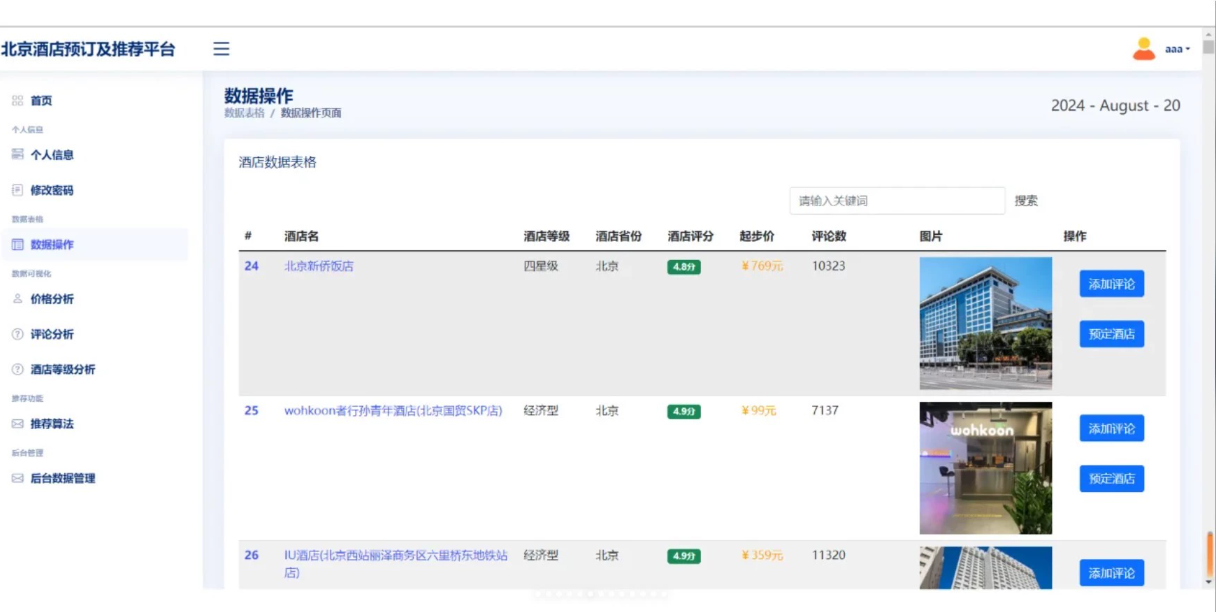Click the 价格分析 person icon
1216x612 pixels.
tap(17, 299)
